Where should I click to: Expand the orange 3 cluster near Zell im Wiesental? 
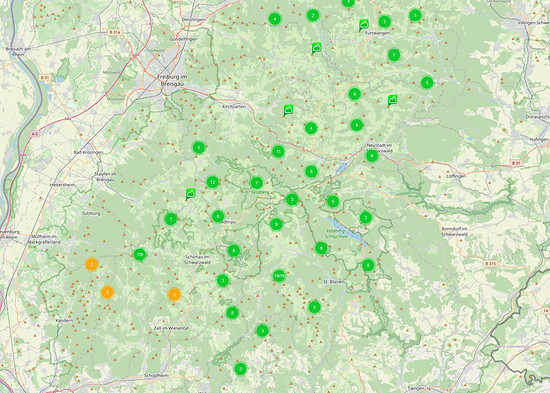tap(174, 294)
